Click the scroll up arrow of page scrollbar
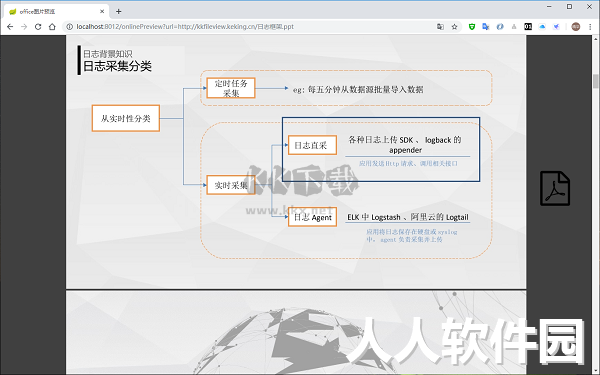The height and width of the screenshot is (375, 600). coord(596,39)
